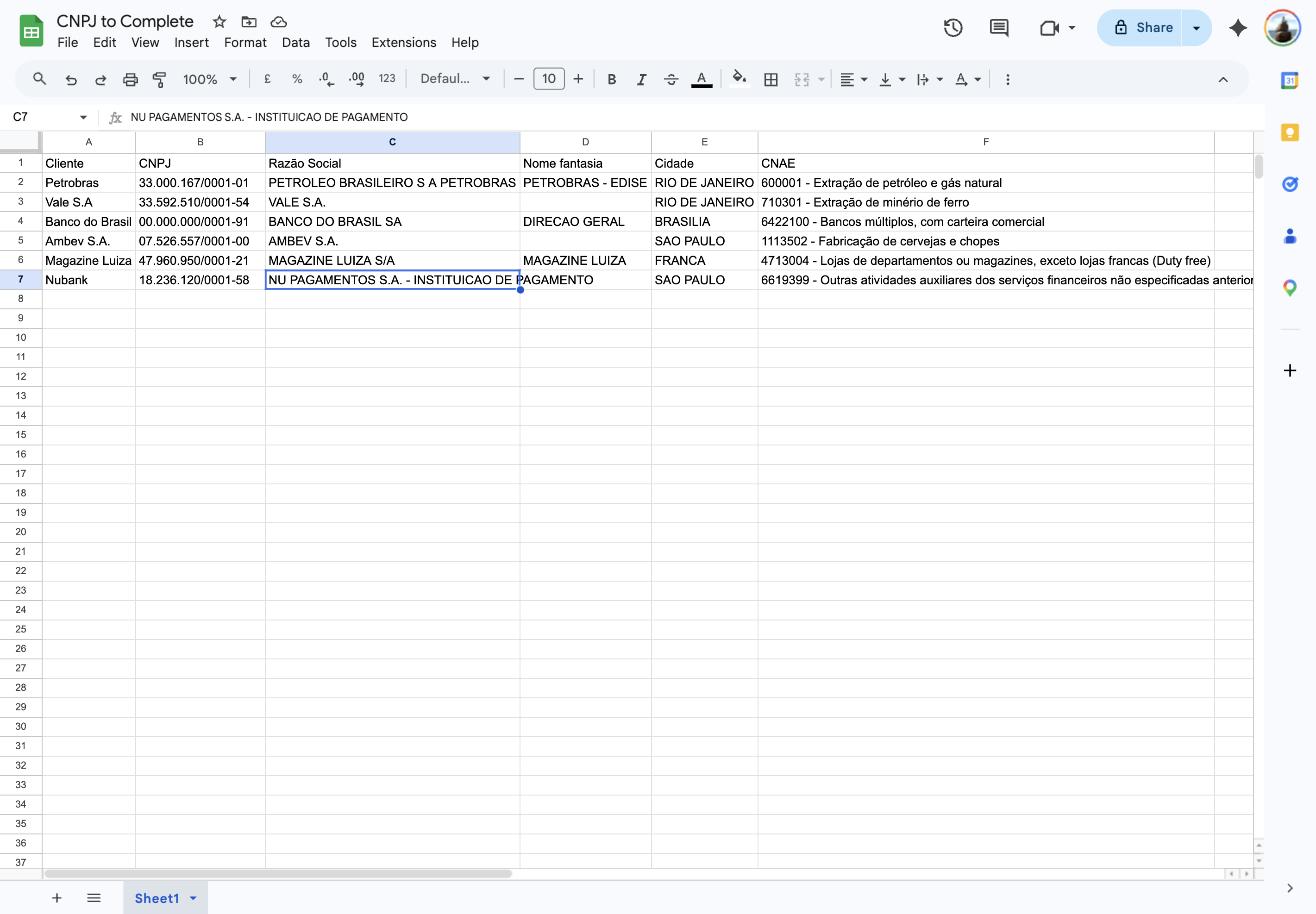Open quick sharing actions arrow

point(1197,28)
